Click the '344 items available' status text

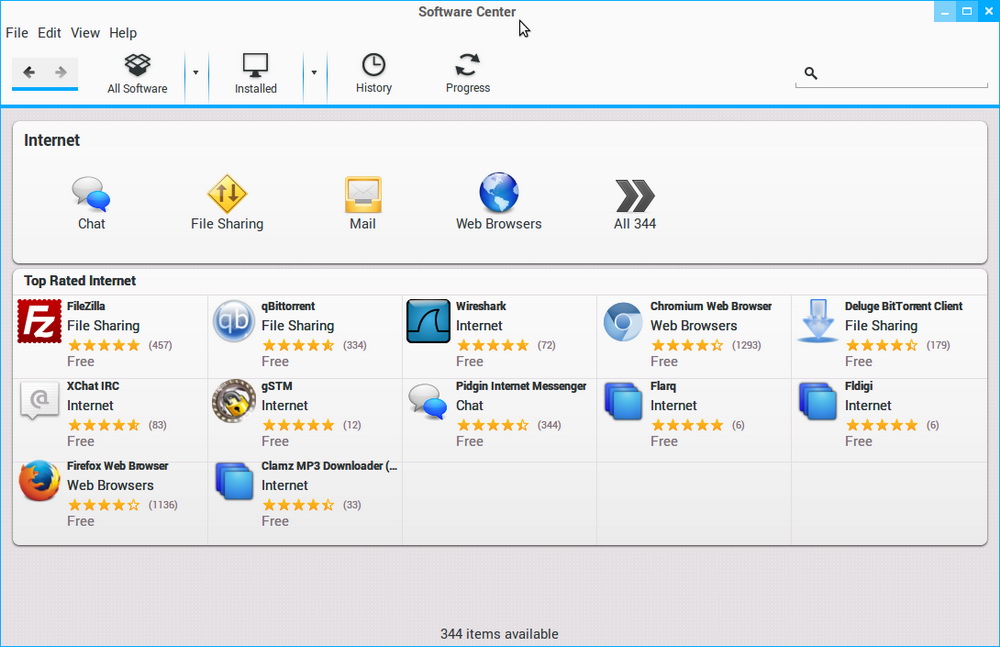pos(499,634)
